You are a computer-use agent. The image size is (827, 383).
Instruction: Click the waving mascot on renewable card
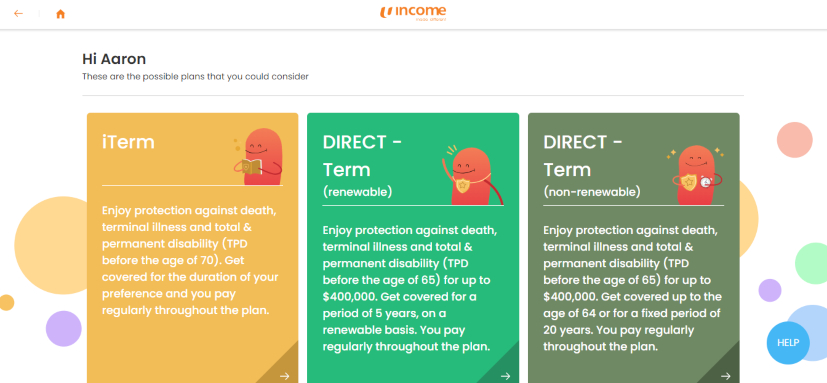471,175
